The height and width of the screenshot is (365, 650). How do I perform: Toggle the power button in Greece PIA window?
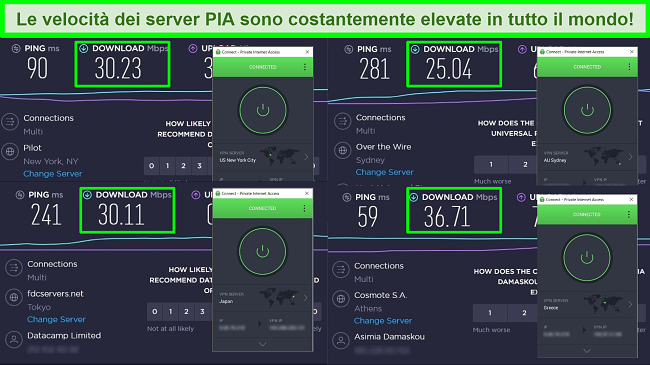tap(587, 258)
